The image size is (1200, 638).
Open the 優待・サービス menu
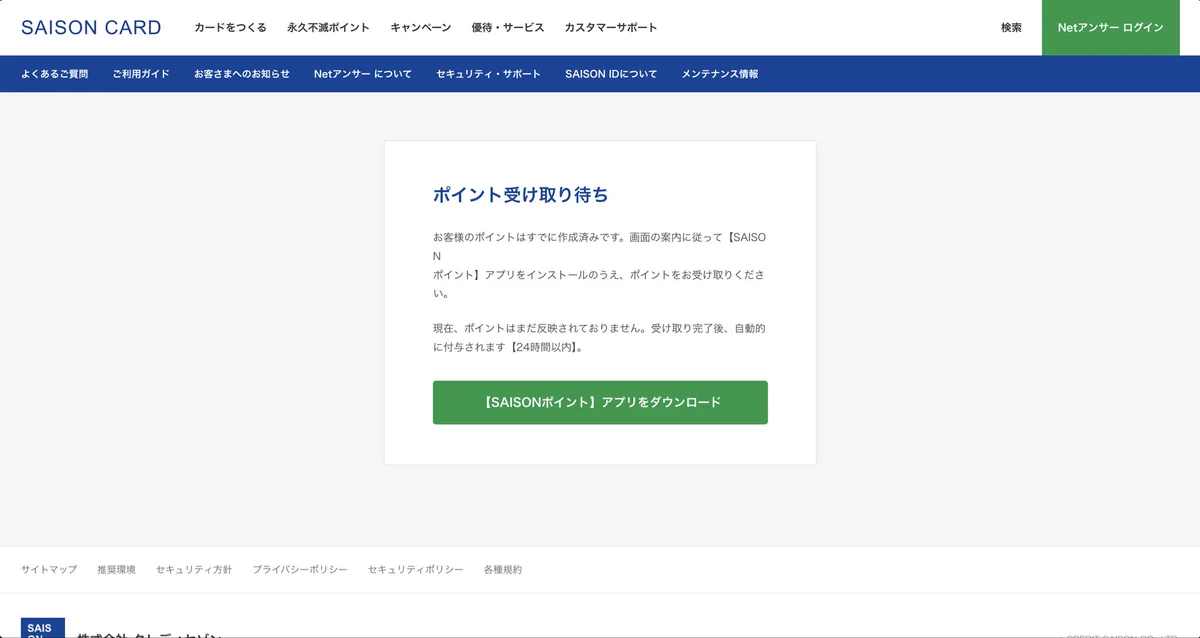(x=508, y=28)
